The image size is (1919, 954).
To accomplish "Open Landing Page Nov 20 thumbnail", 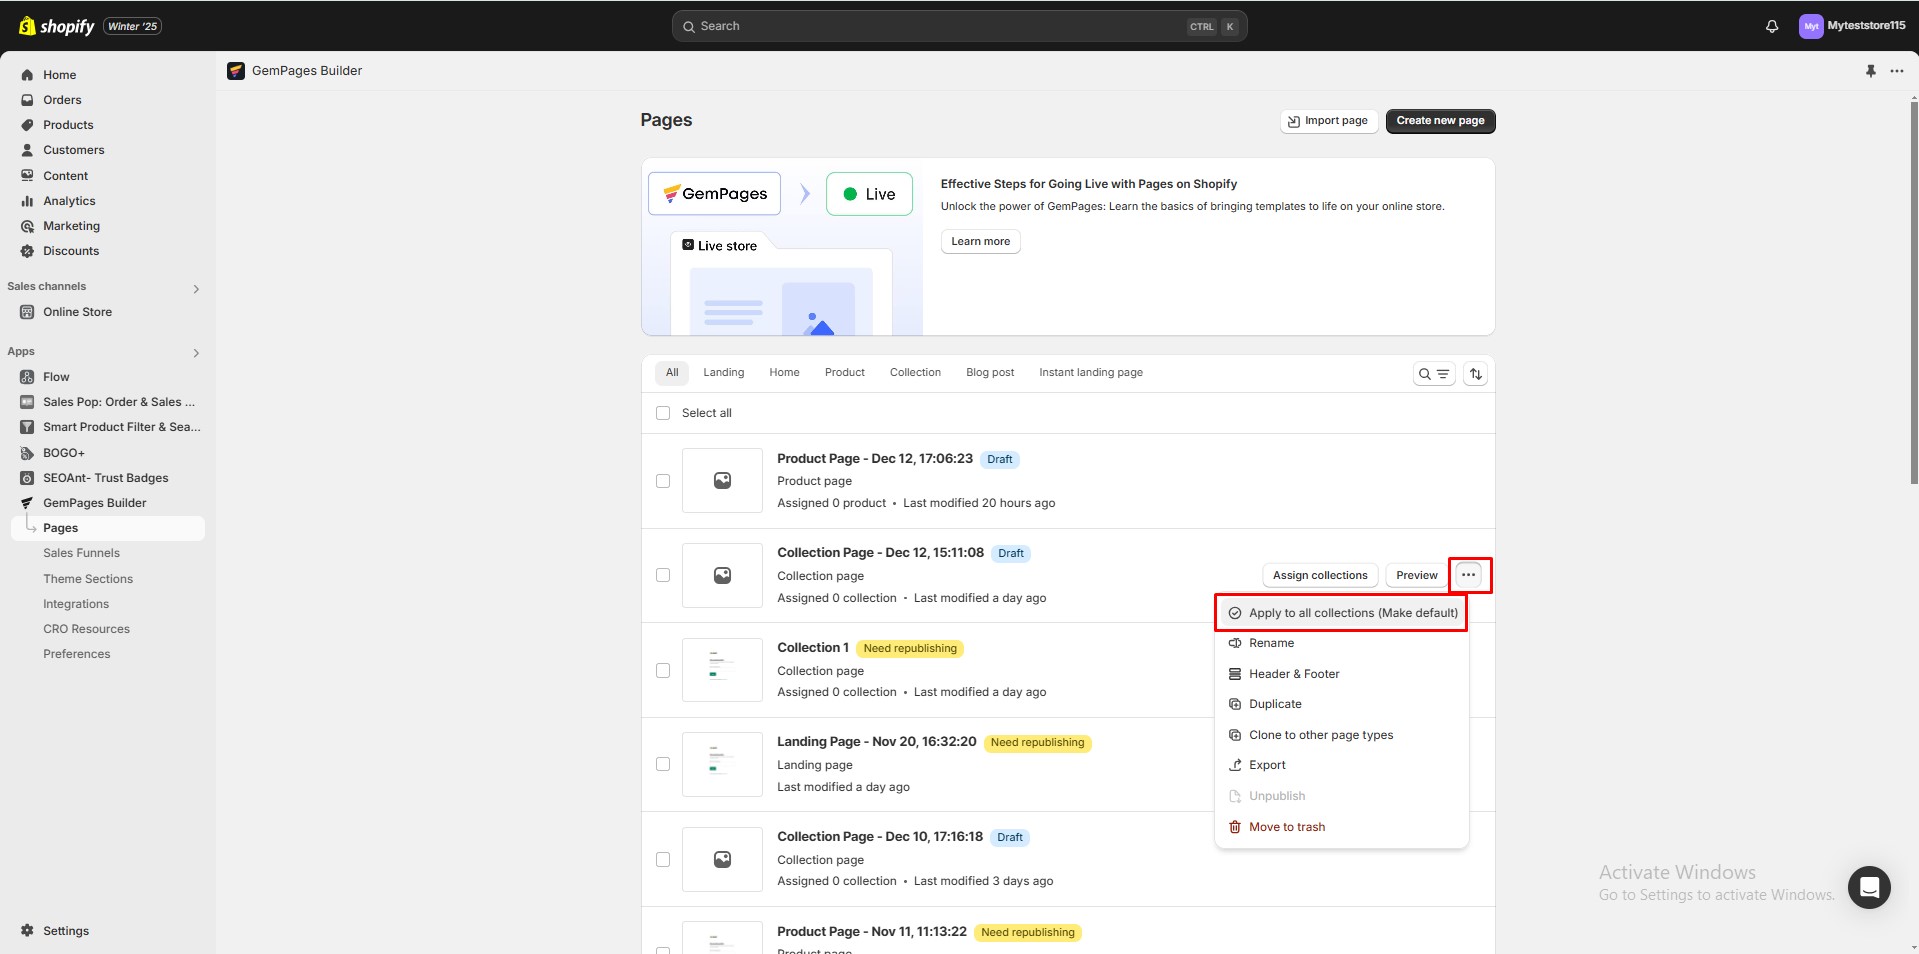I will [722, 765].
